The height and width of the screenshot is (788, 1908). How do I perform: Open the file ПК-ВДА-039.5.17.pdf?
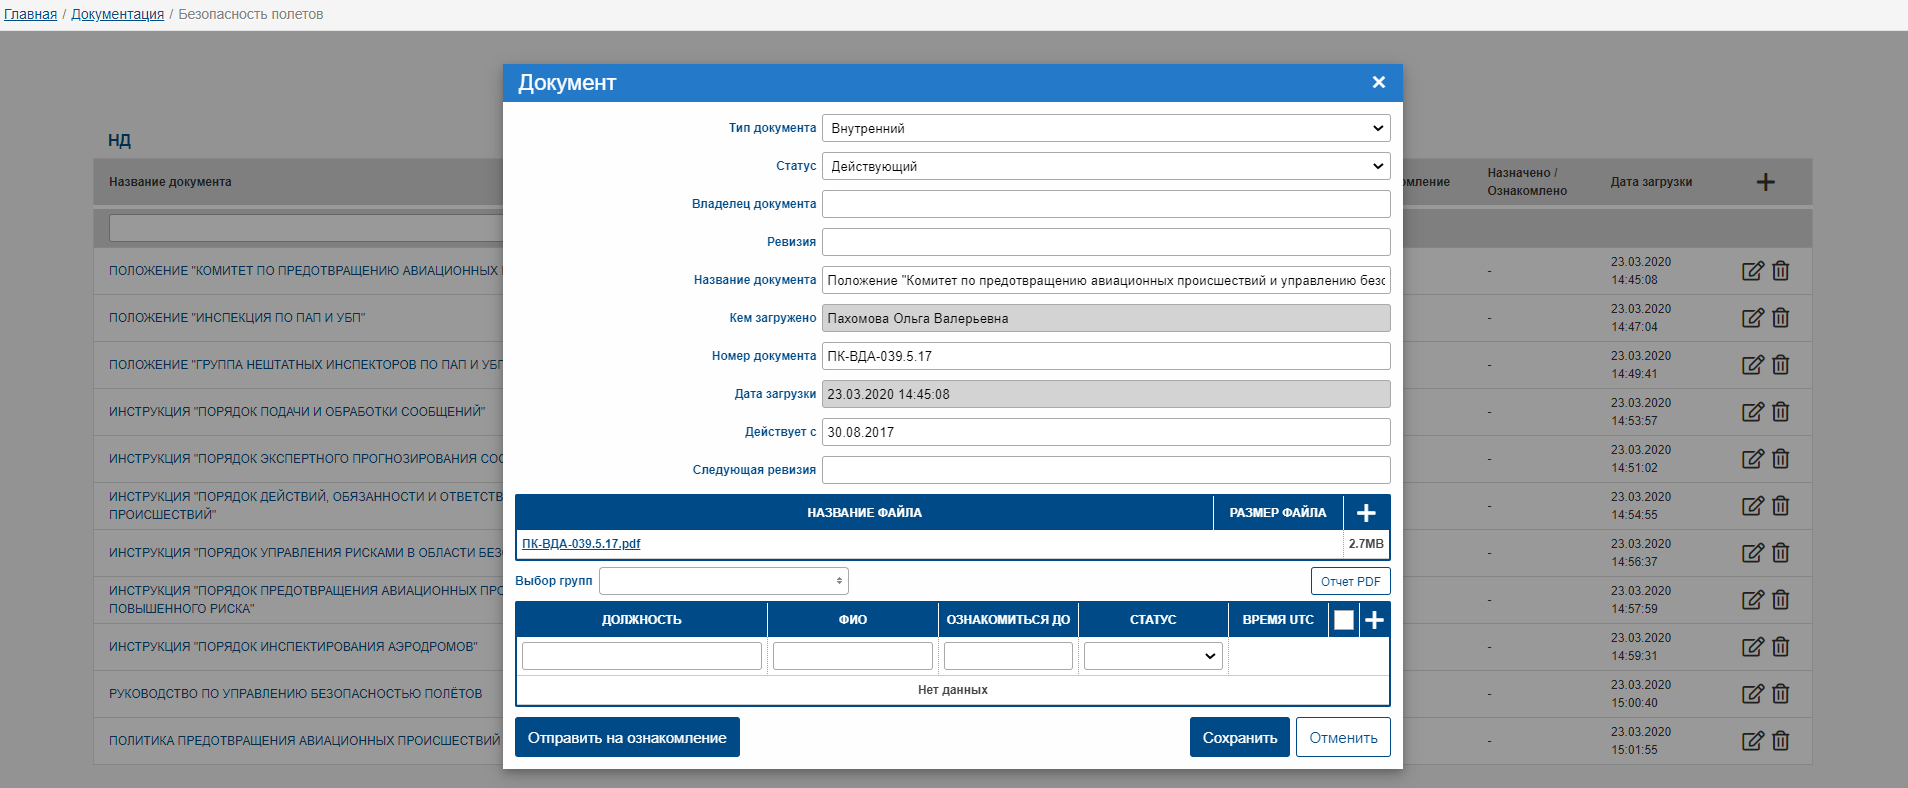coord(581,544)
